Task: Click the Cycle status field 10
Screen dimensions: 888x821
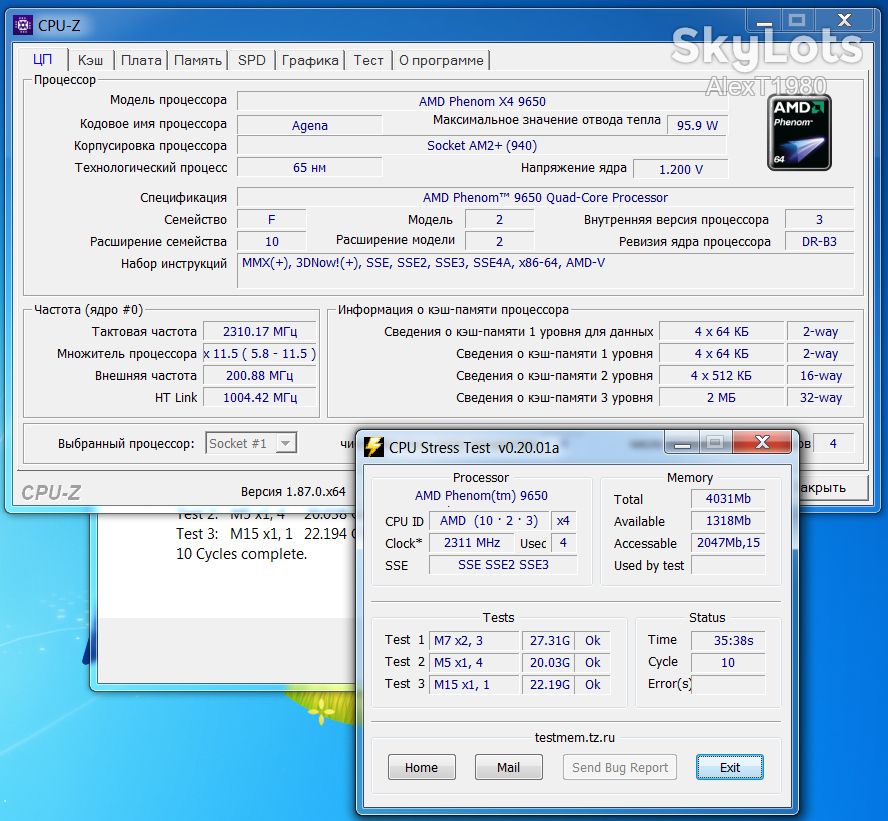Action: 728,662
